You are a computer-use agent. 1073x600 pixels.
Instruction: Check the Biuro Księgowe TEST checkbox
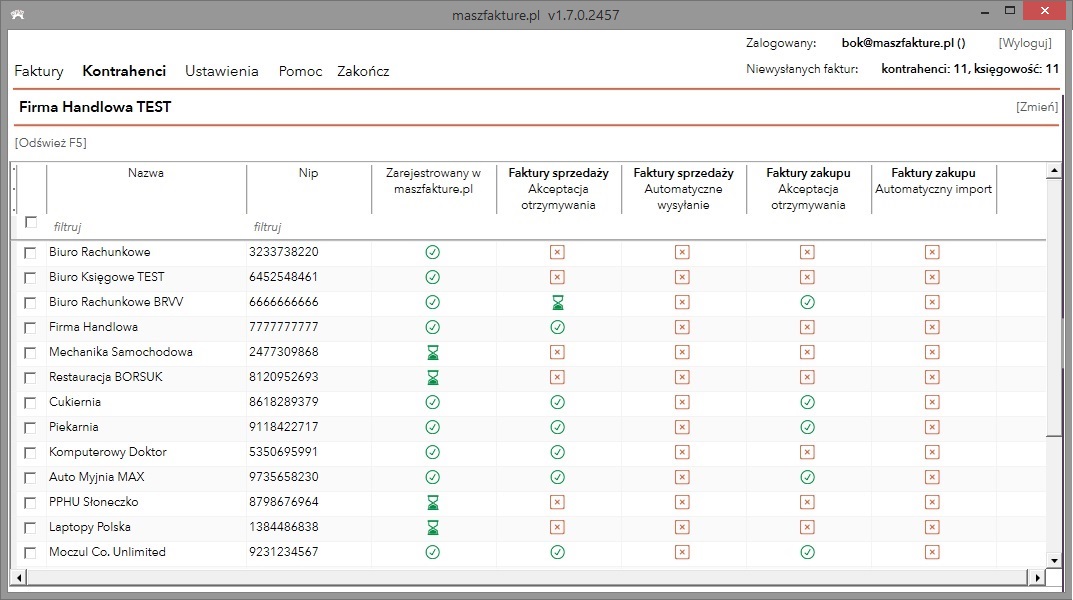[x=30, y=278]
